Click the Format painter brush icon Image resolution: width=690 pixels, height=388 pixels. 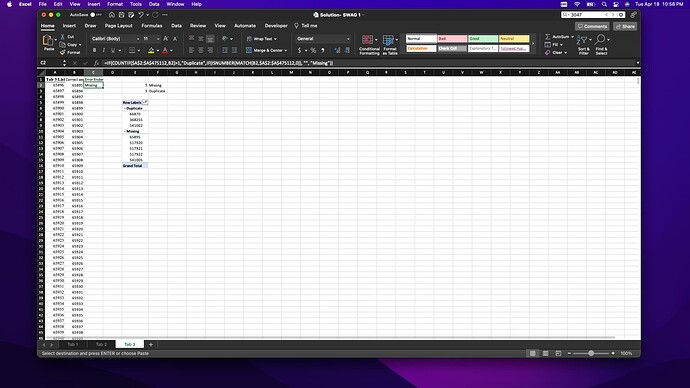click(x=62, y=52)
